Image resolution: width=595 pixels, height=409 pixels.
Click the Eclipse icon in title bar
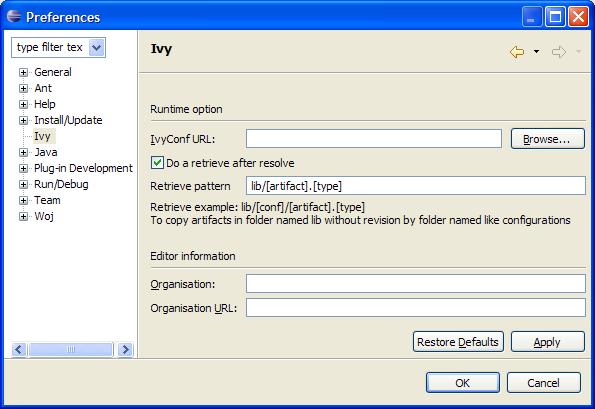(x=14, y=17)
